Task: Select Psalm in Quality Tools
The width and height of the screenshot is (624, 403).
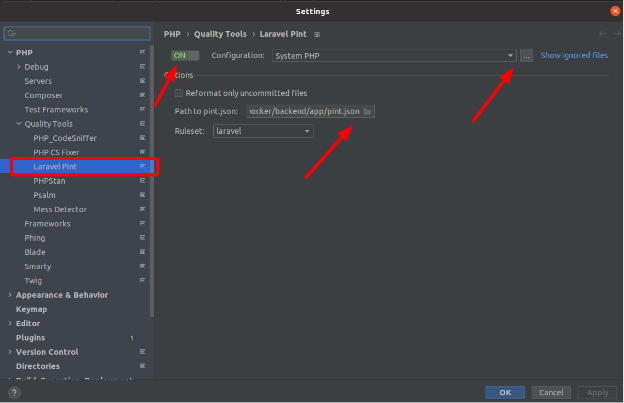Action: pyautogui.click(x=45, y=195)
